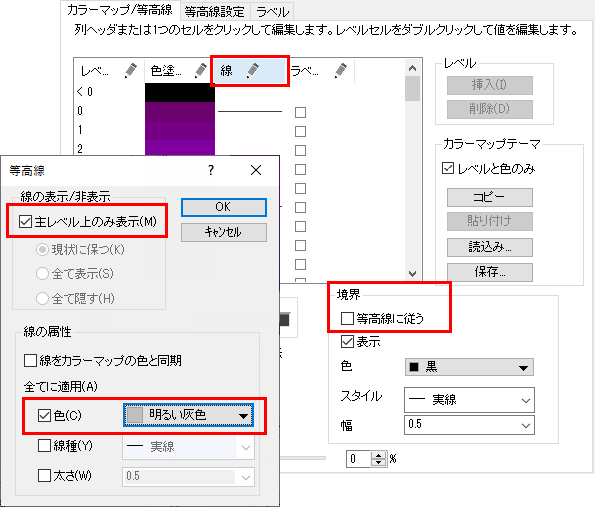Click the purple fill swatch for level 1
The height and width of the screenshot is (507, 595).
pyautogui.click(x=180, y=130)
